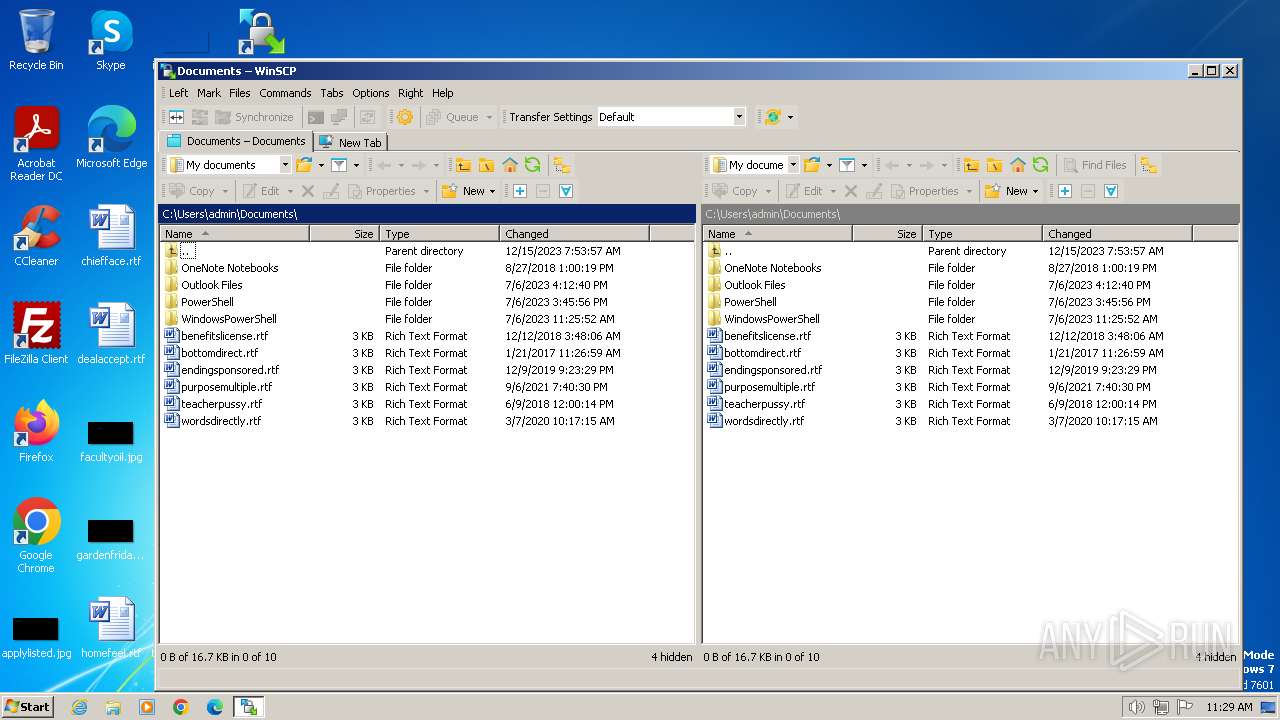Click the select filter funnel icon in left panel
Screen dimensions: 1280x720
[566, 191]
